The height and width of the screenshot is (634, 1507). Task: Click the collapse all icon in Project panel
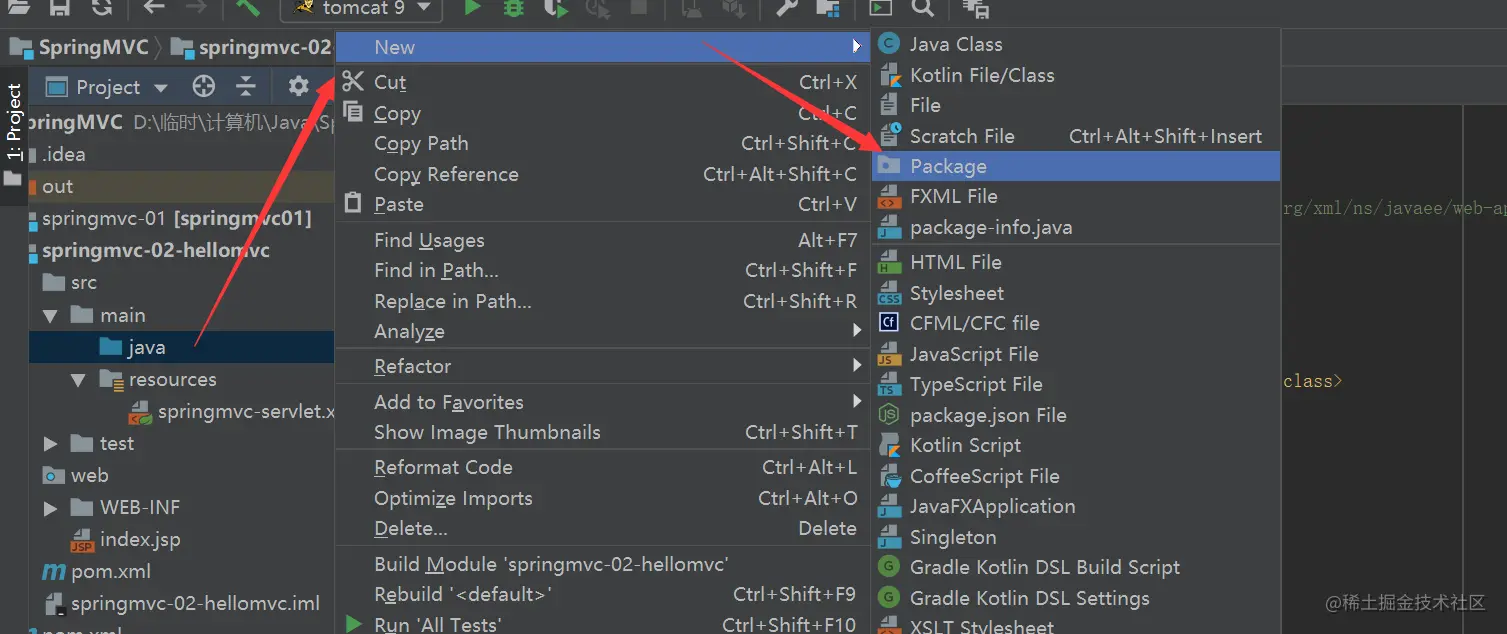coord(246,87)
